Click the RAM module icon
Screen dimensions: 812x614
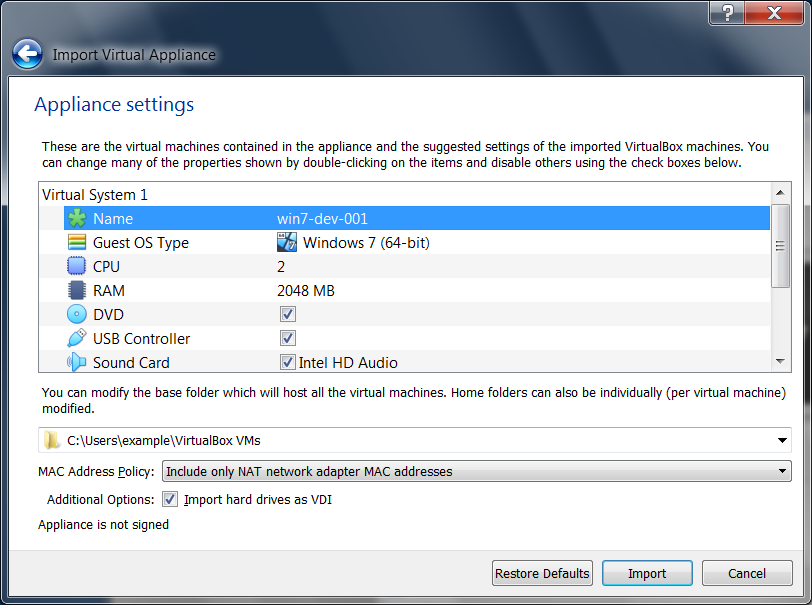tap(77, 290)
